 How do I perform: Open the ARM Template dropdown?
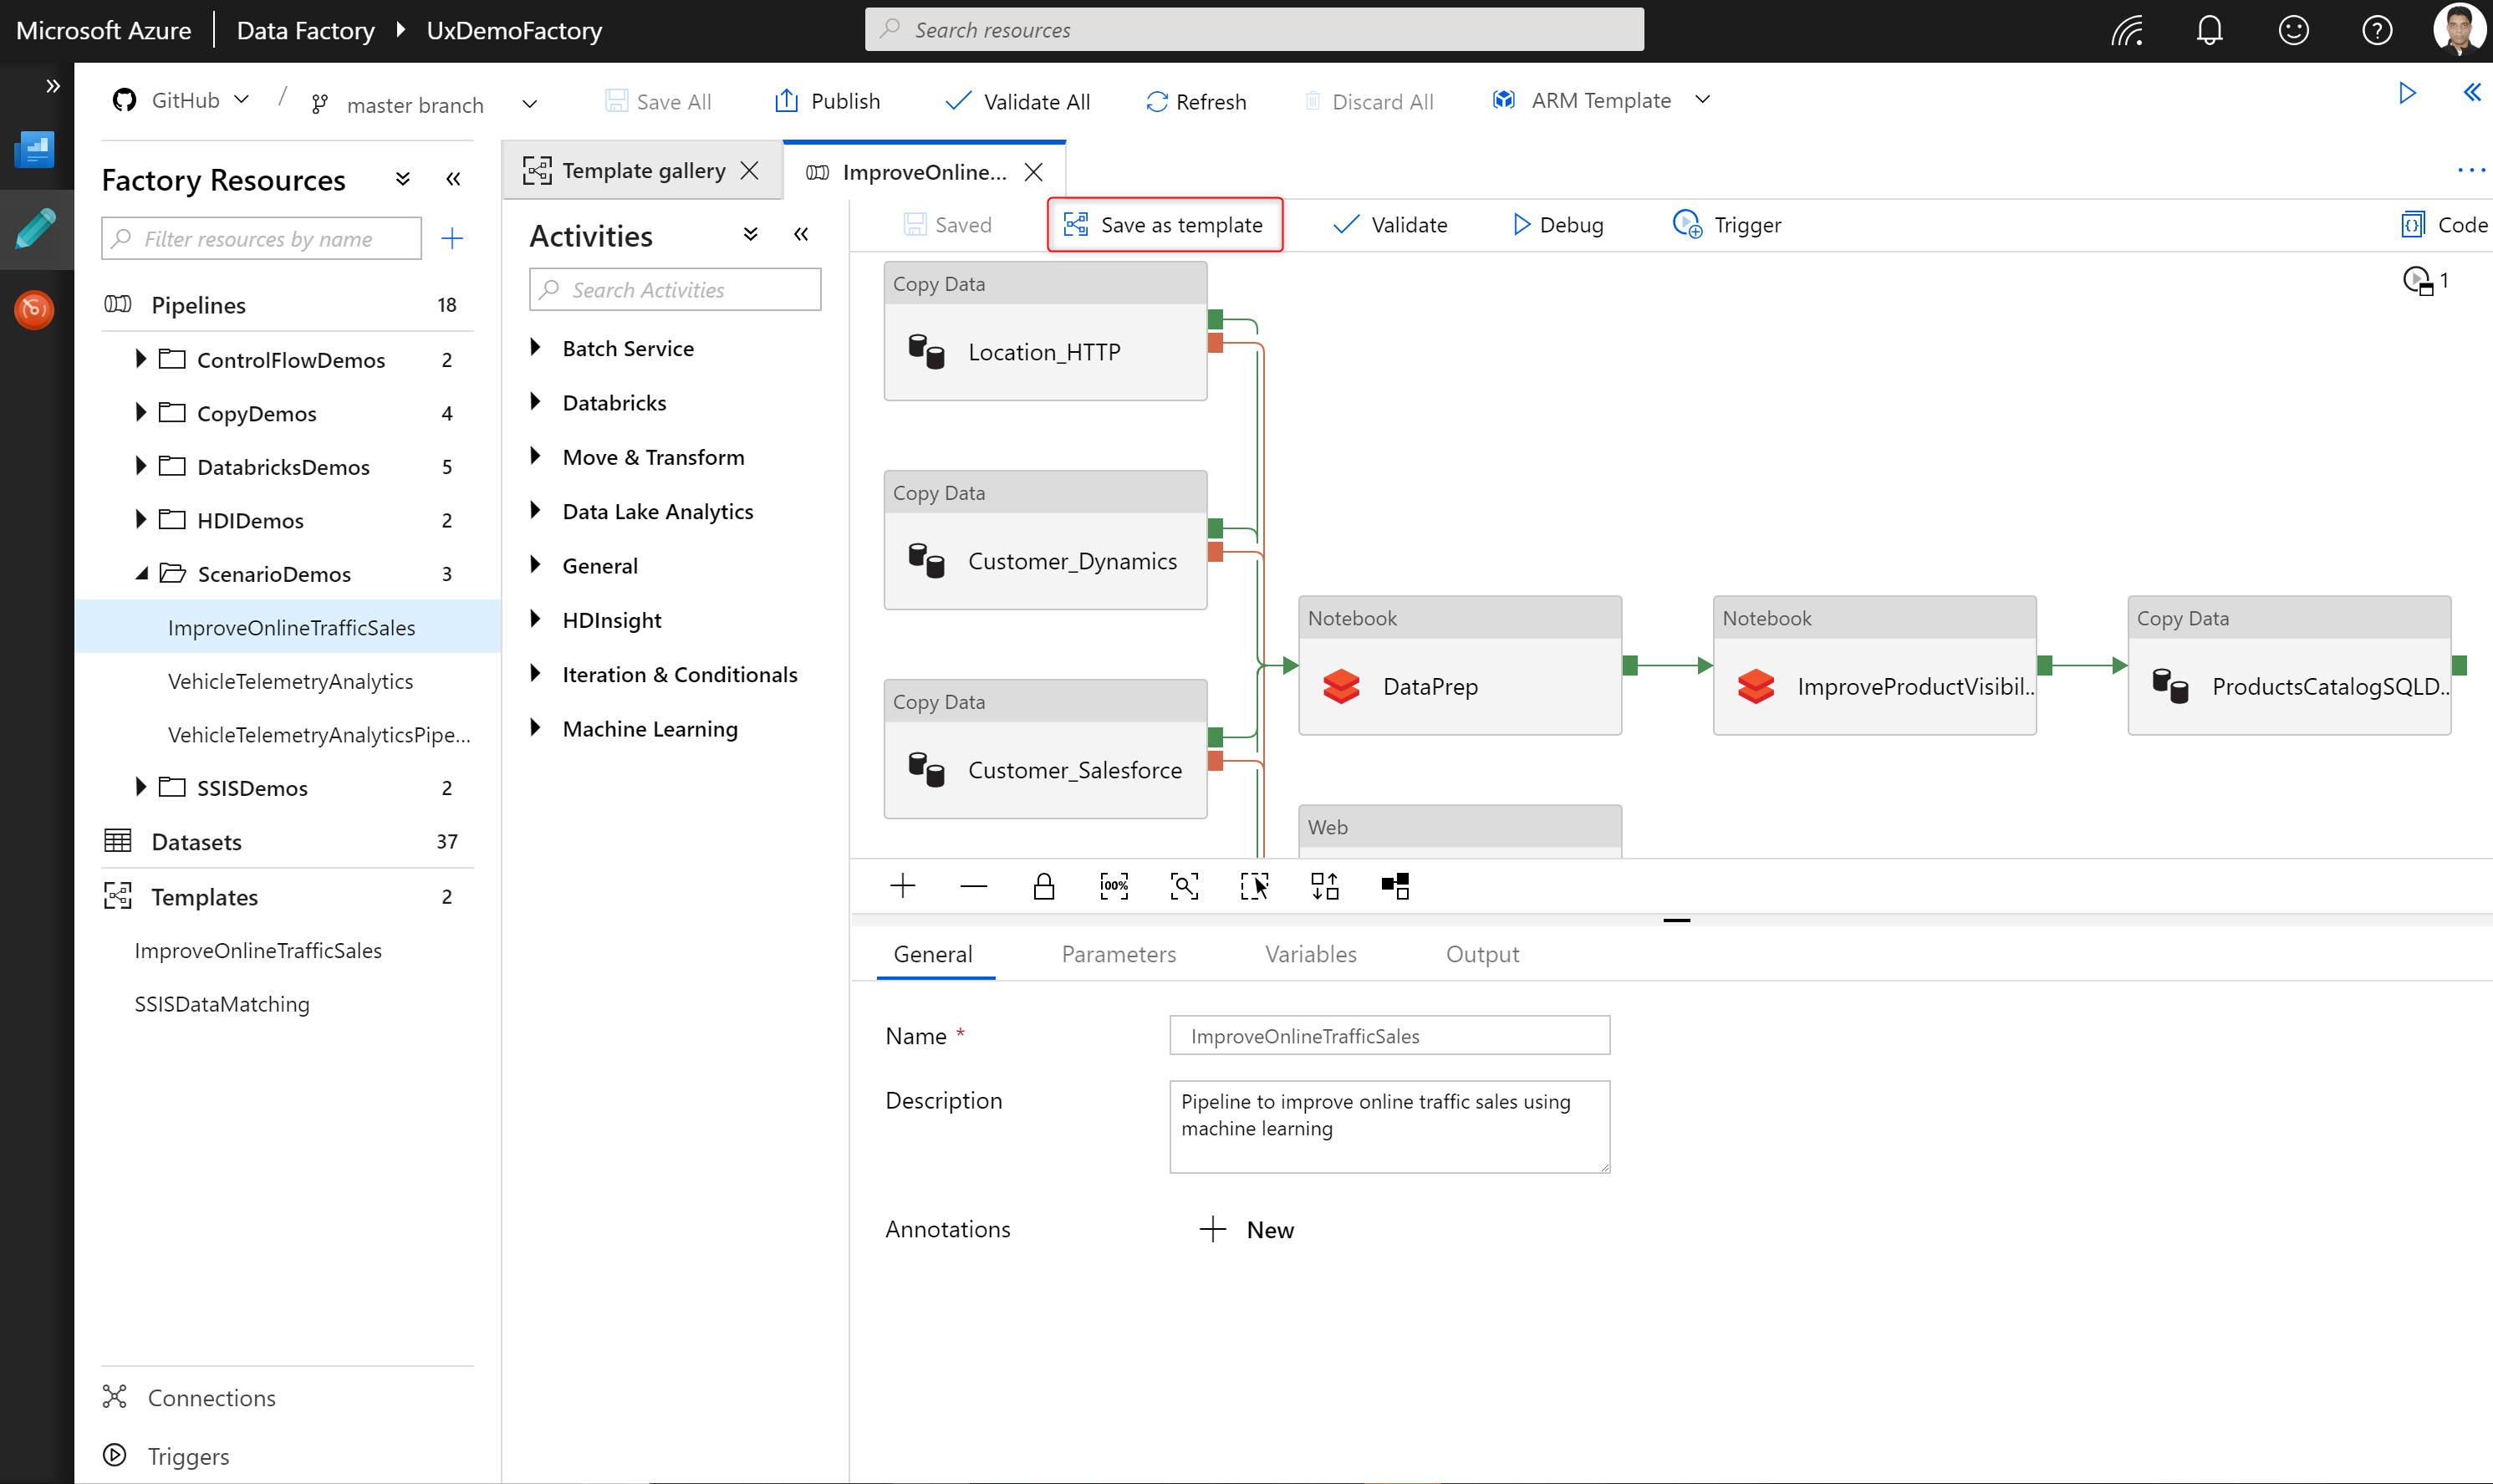point(1703,100)
